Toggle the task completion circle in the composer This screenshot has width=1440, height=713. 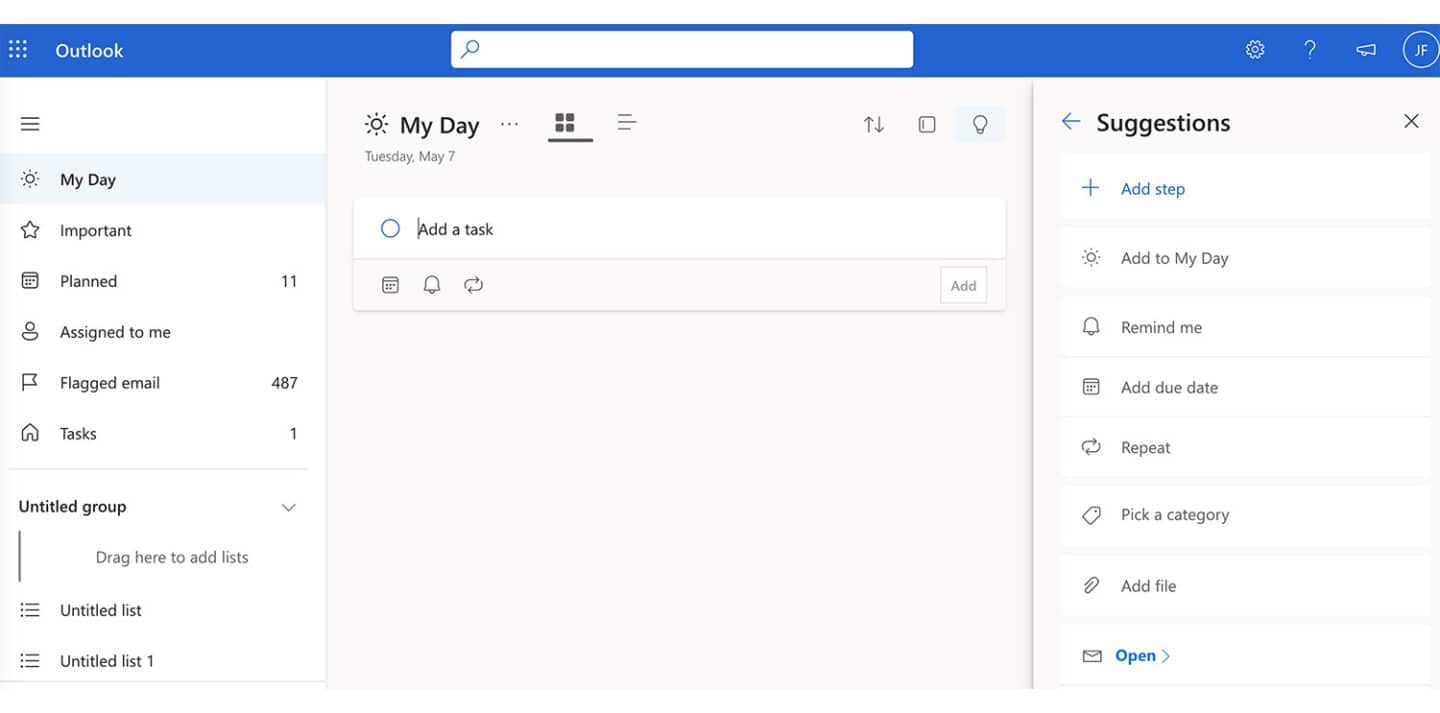390,228
